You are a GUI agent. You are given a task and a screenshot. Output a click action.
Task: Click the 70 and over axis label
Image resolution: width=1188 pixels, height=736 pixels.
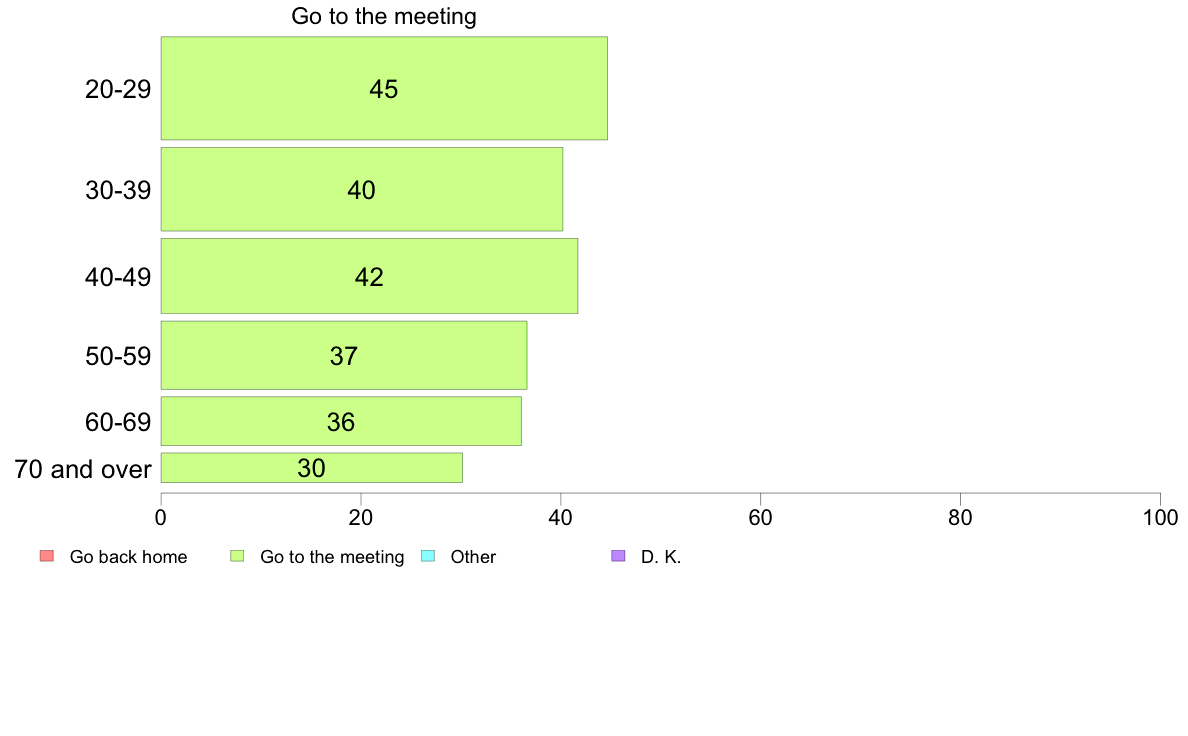(83, 469)
